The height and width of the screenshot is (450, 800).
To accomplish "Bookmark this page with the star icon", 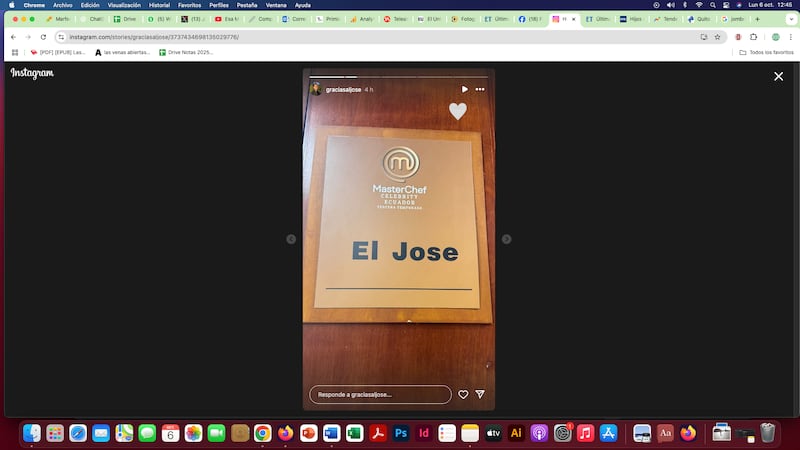I will coord(717,36).
